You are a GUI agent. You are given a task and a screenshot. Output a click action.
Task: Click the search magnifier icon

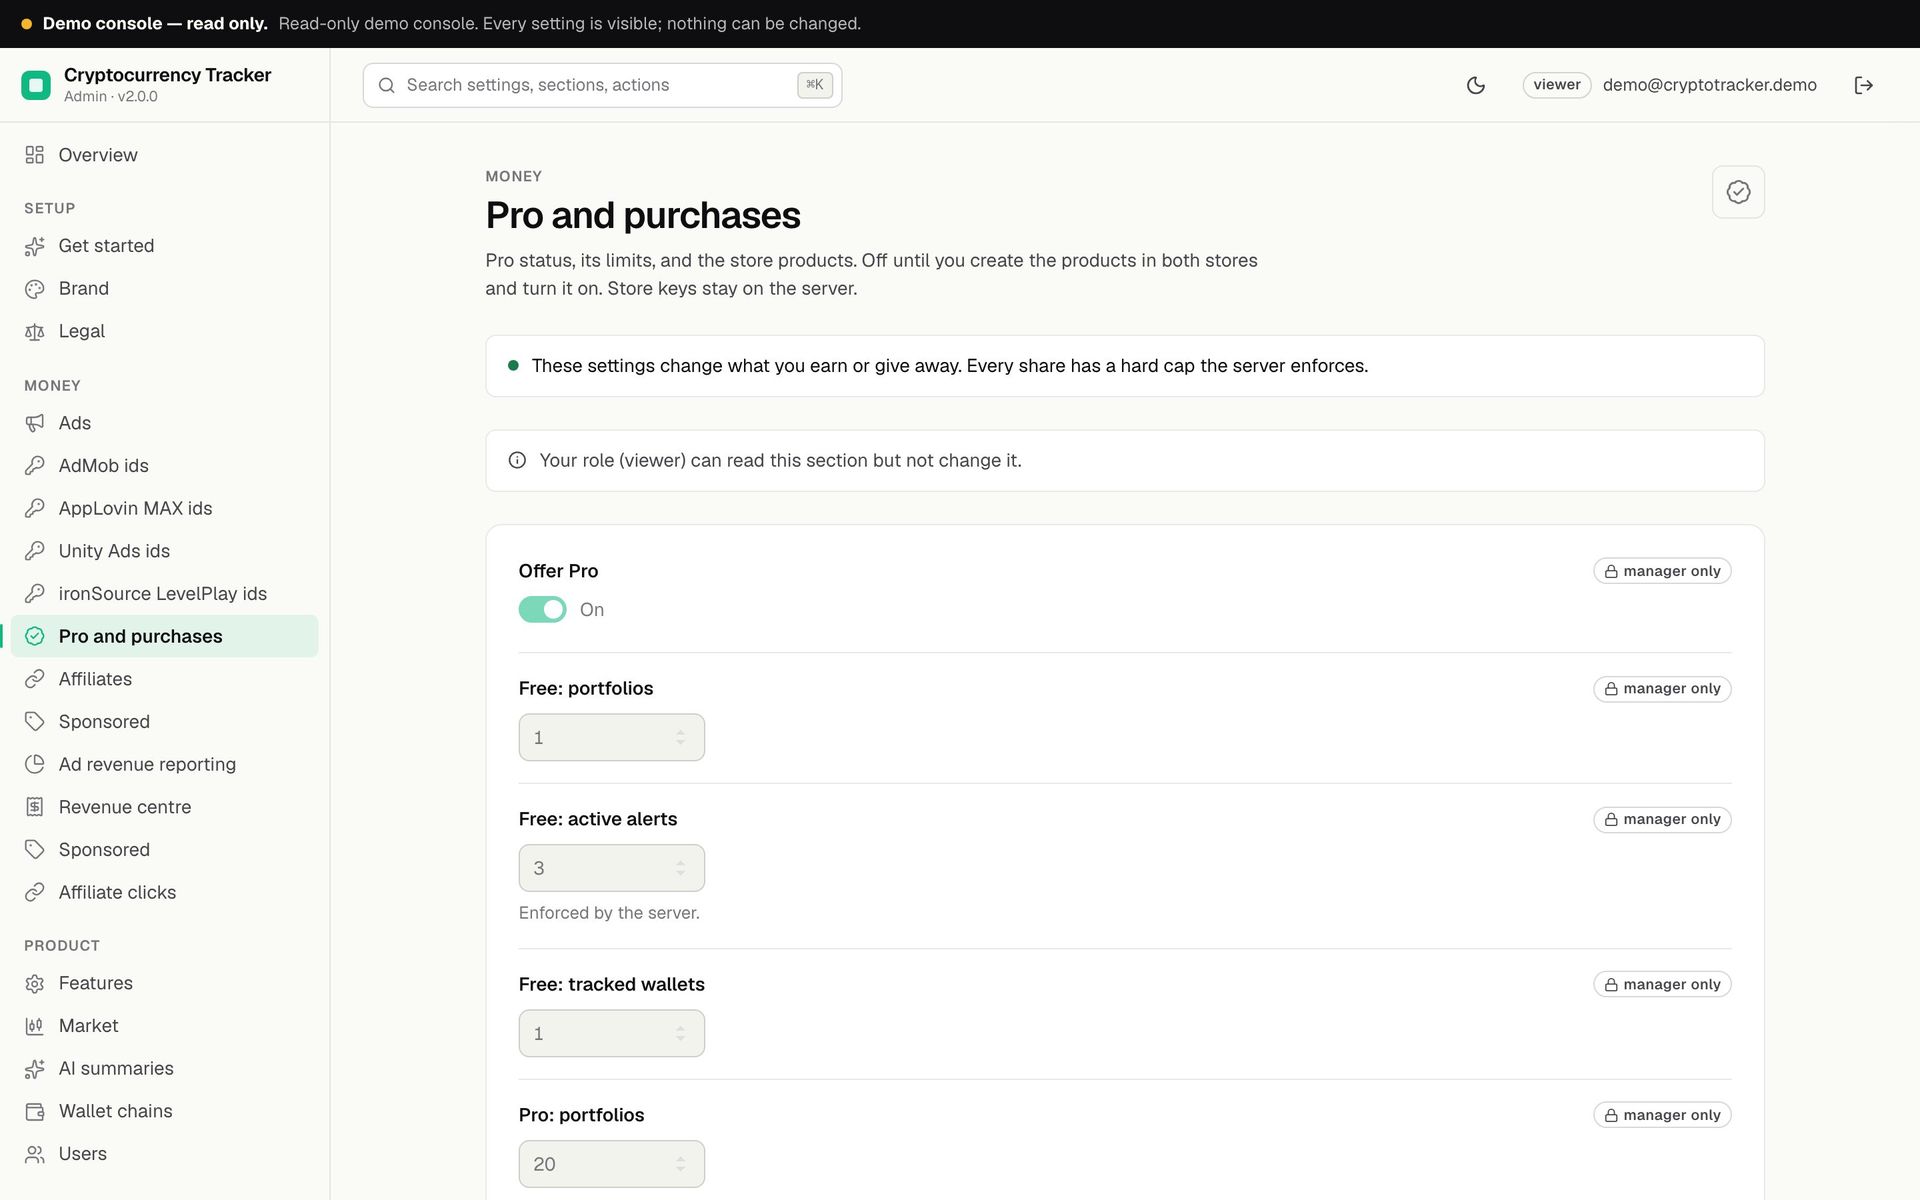point(386,85)
